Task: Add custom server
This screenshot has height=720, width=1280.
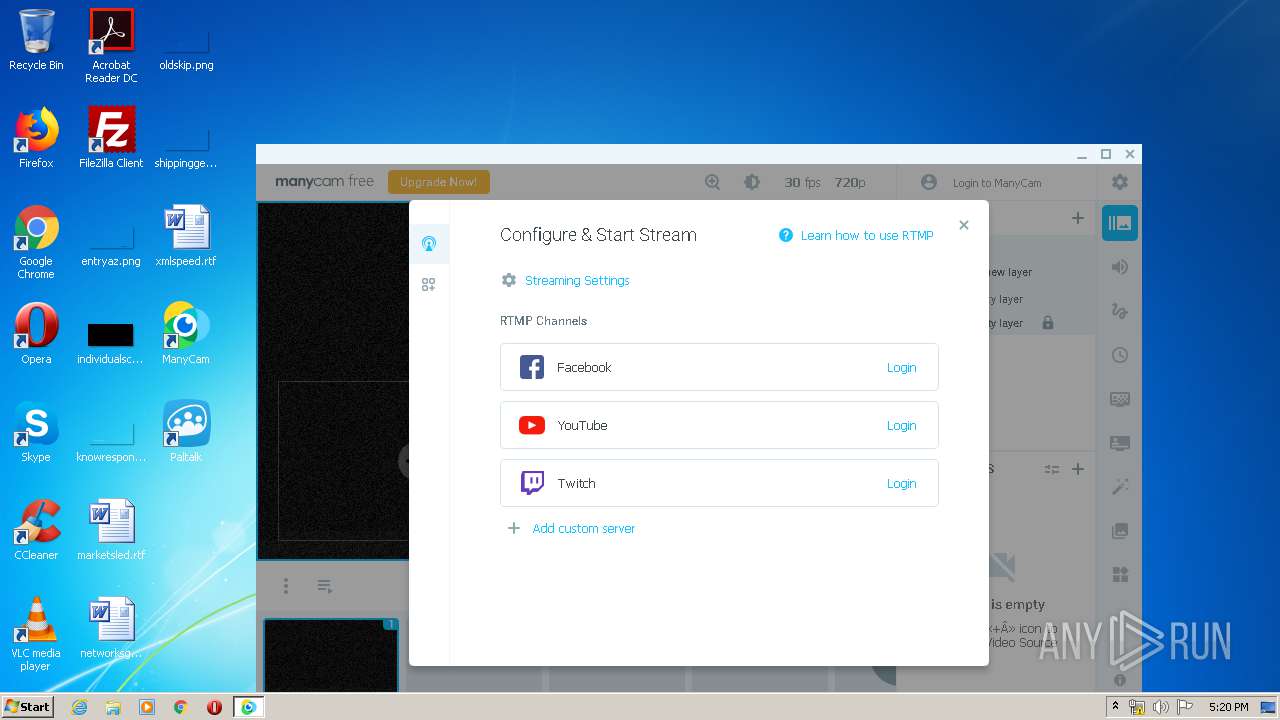Action: [x=583, y=529]
